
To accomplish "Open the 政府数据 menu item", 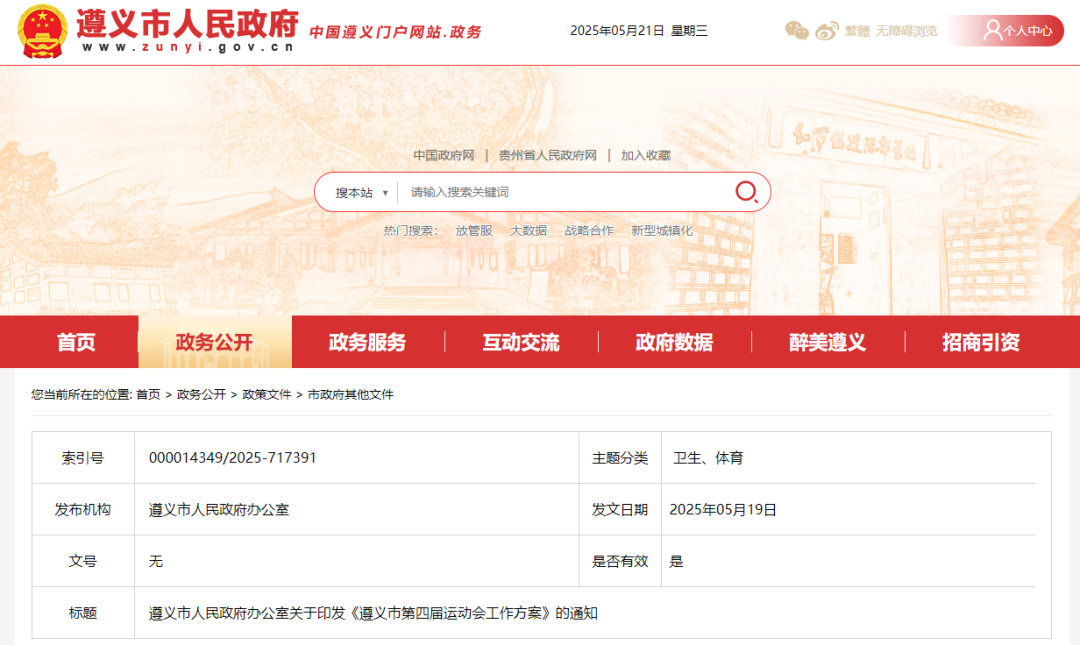I will point(674,342).
